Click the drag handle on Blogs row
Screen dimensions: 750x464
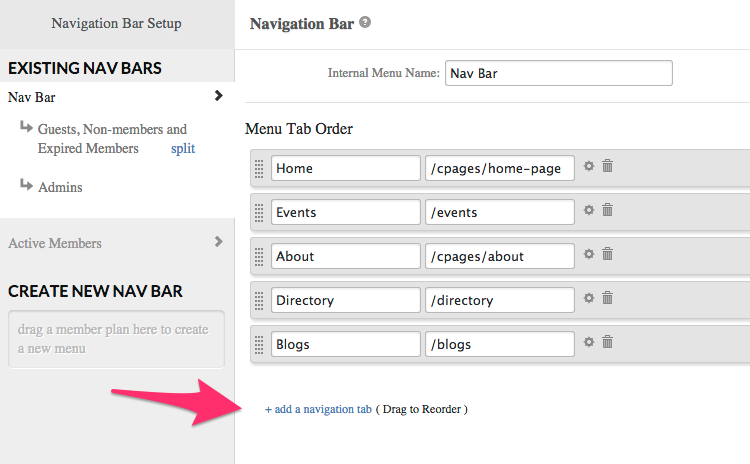coord(259,344)
